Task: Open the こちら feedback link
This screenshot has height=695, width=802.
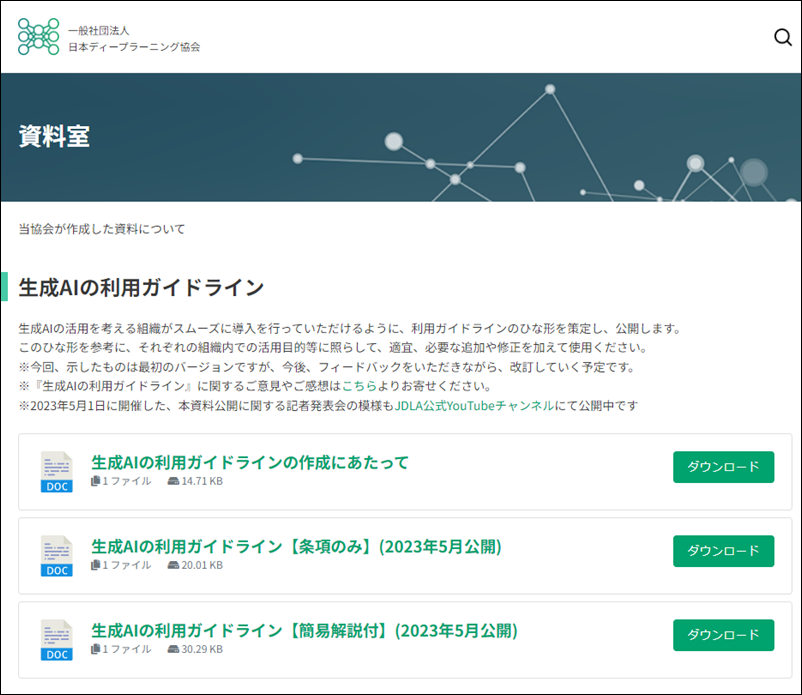Action: pos(359,386)
